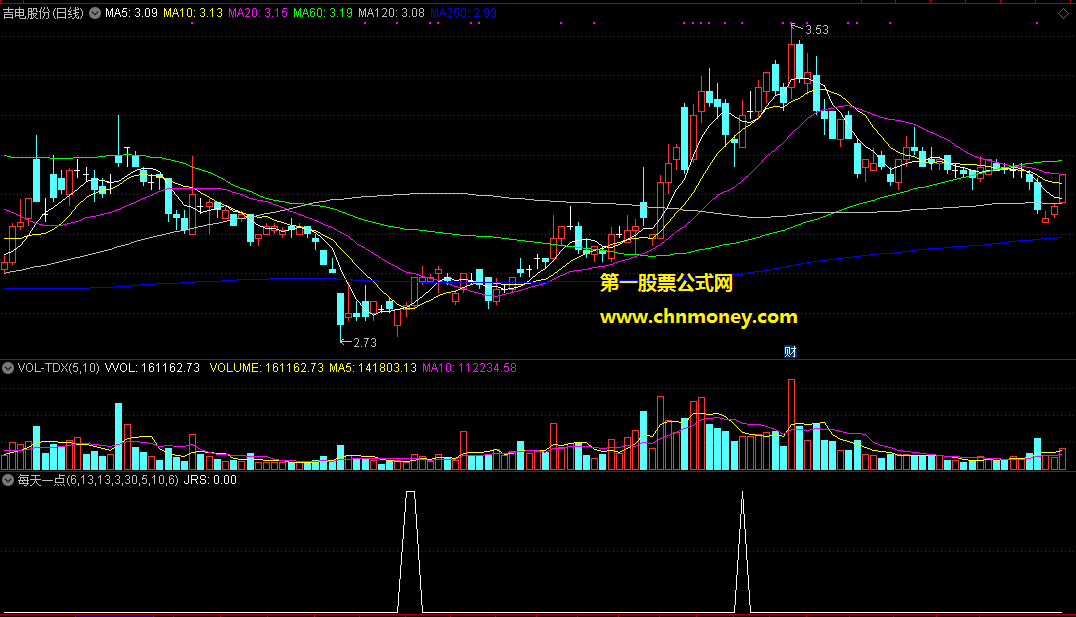Select the MA10: 3.13 label

(x=193, y=13)
